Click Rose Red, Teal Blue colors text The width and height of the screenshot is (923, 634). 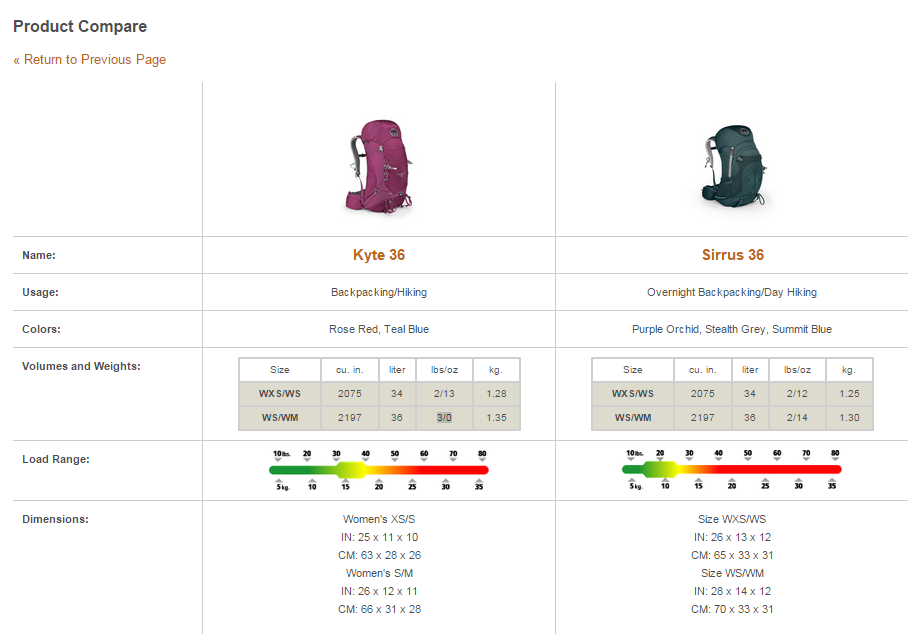point(378,329)
